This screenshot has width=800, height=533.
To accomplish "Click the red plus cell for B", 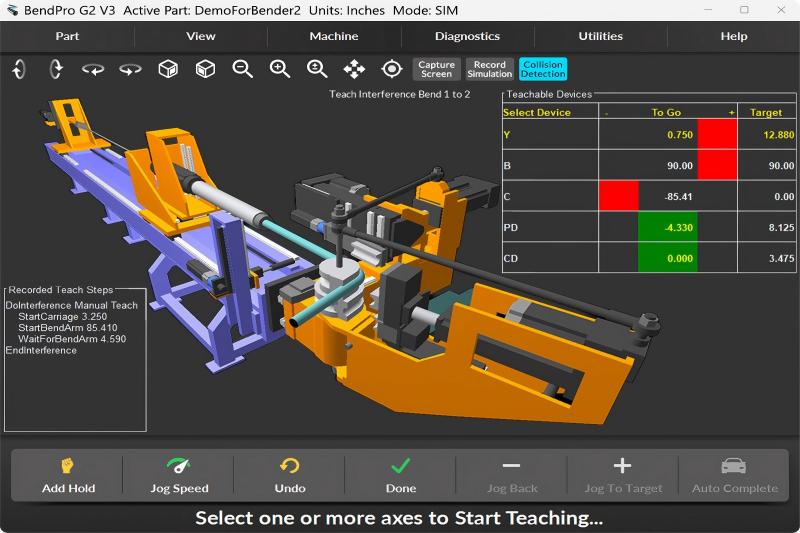I will click(716, 165).
